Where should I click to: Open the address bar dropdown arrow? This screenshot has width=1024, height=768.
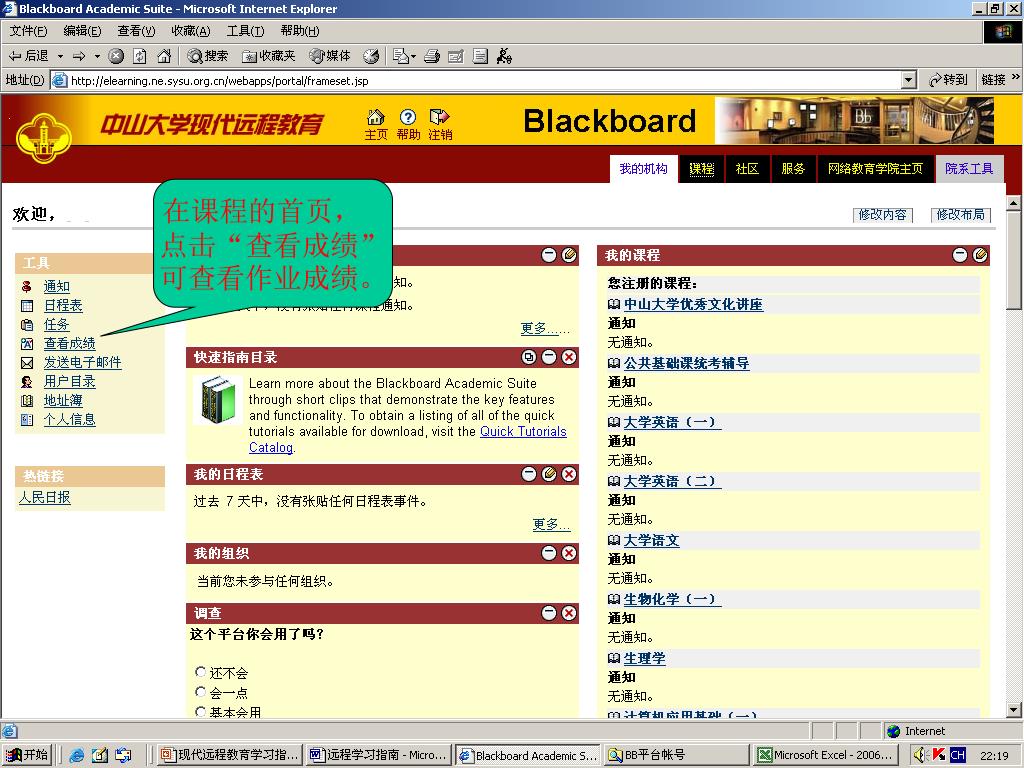[x=908, y=80]
